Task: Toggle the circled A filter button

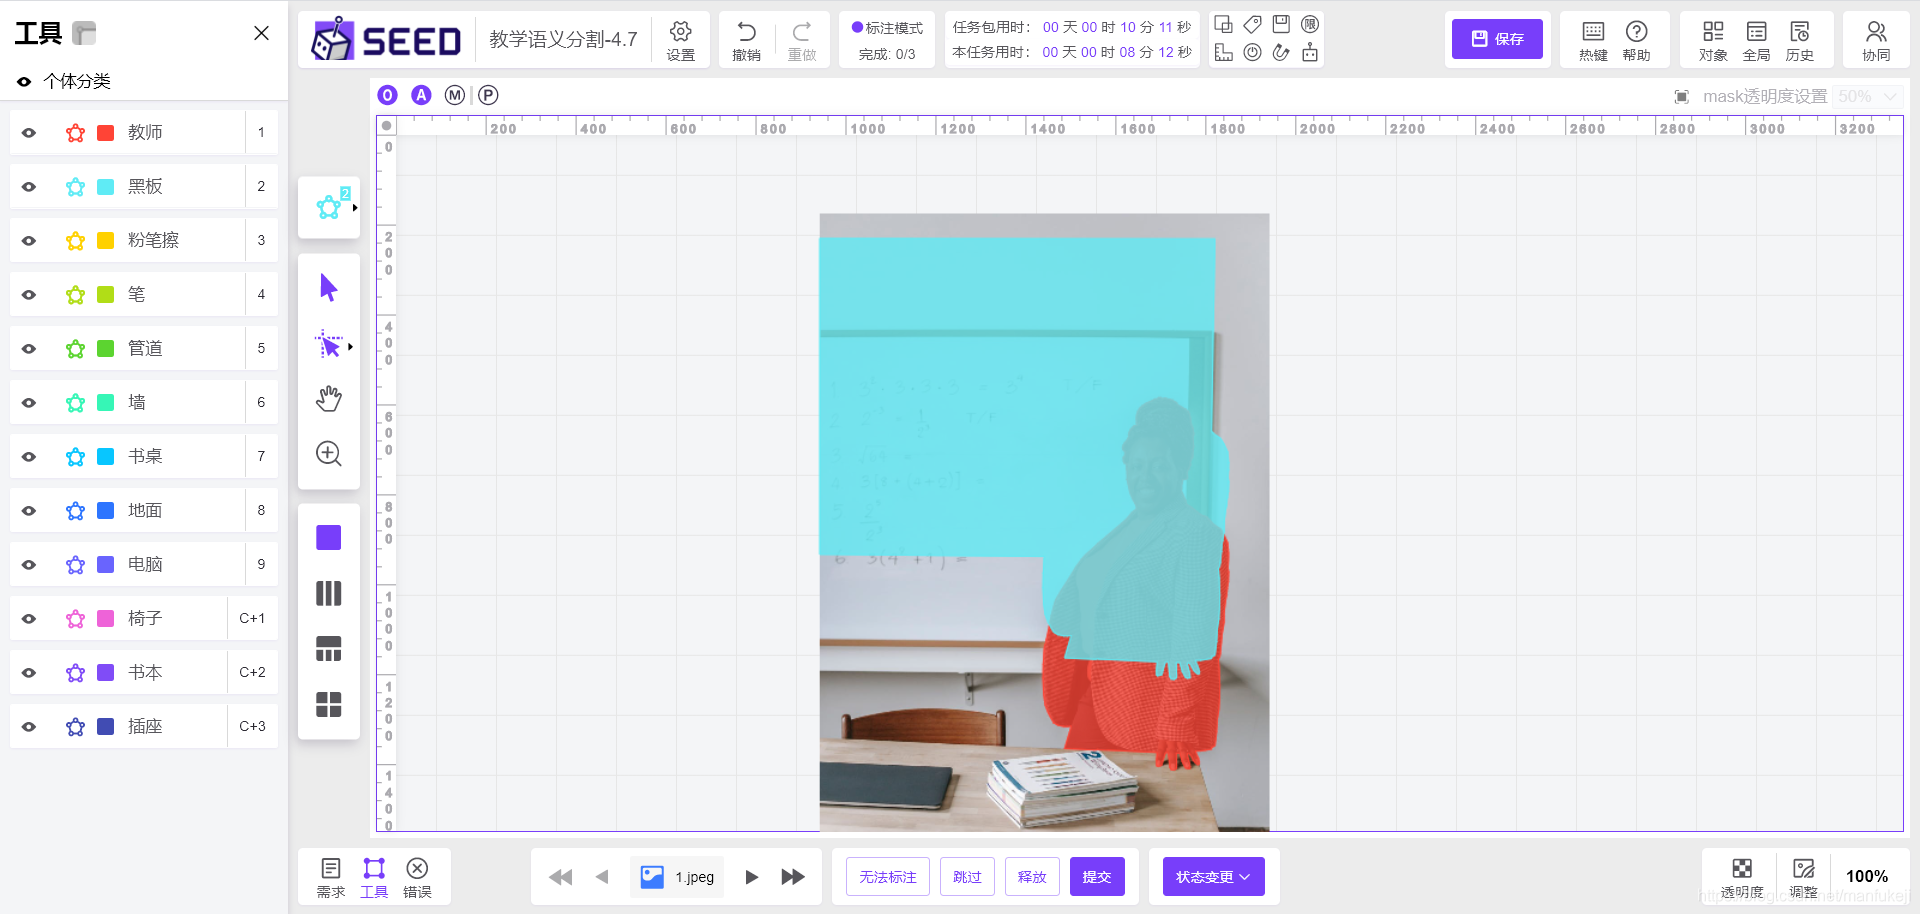Action: coord(421,95)
